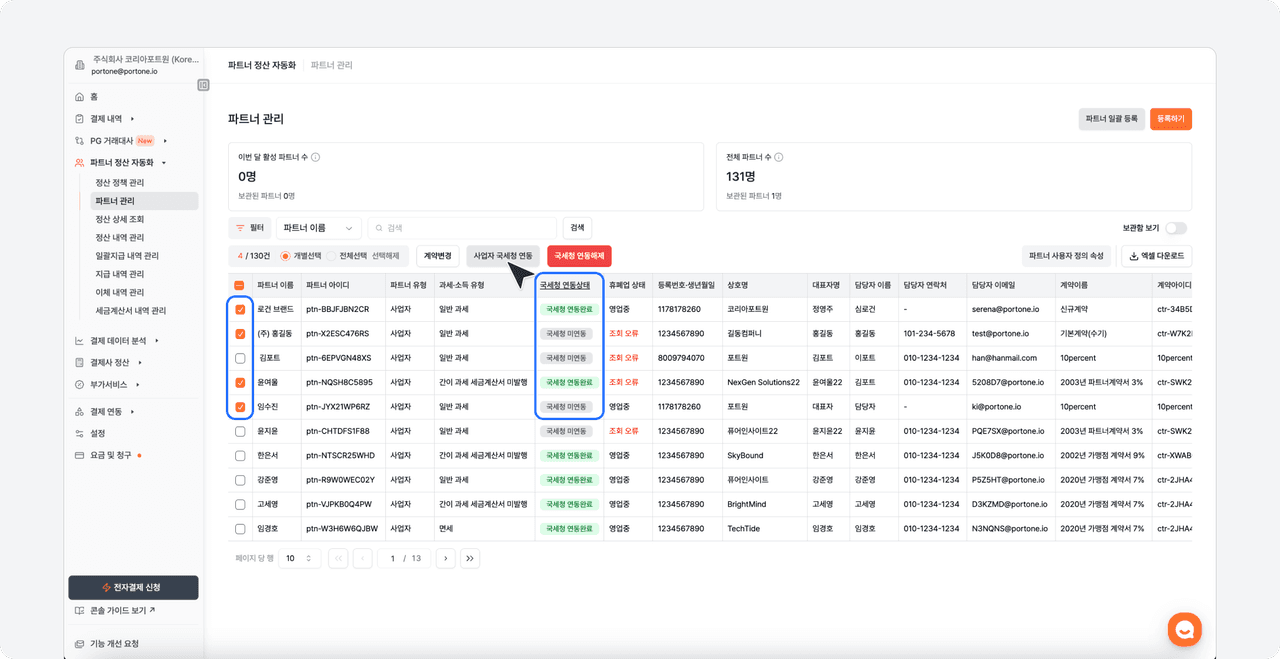
Task: Click the 엑셀 다운로드 download button
Action: click(x=1156, y=256)
